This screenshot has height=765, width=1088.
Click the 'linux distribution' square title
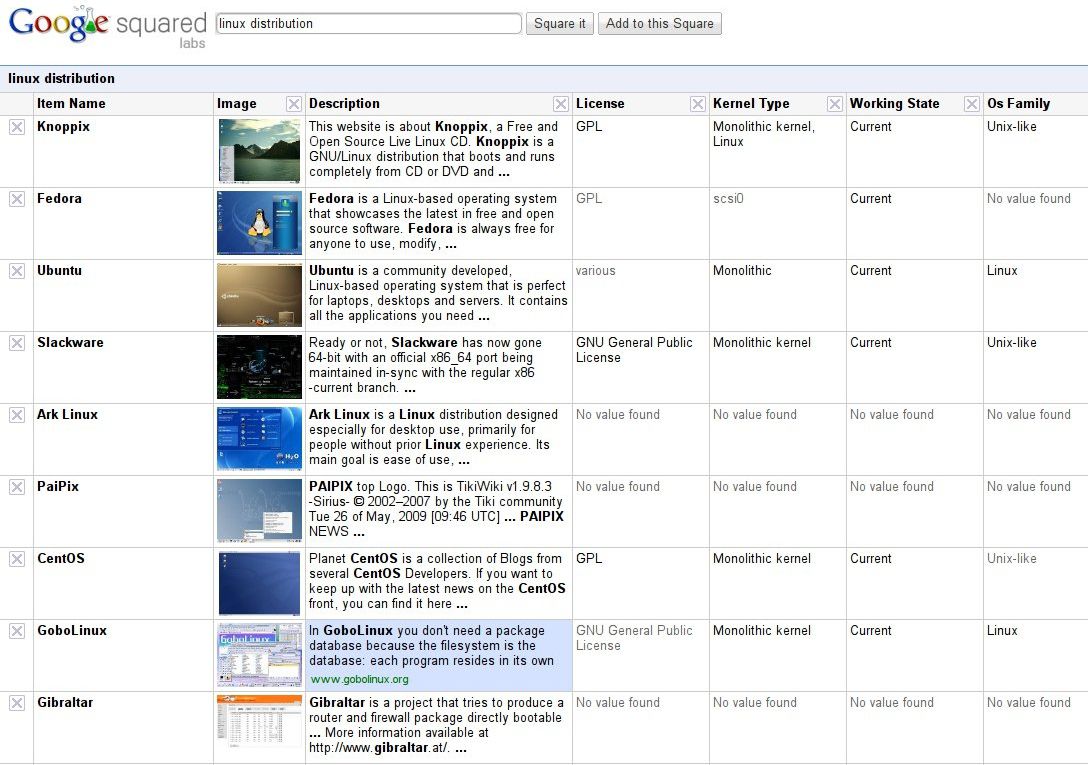tap(62, 78)
